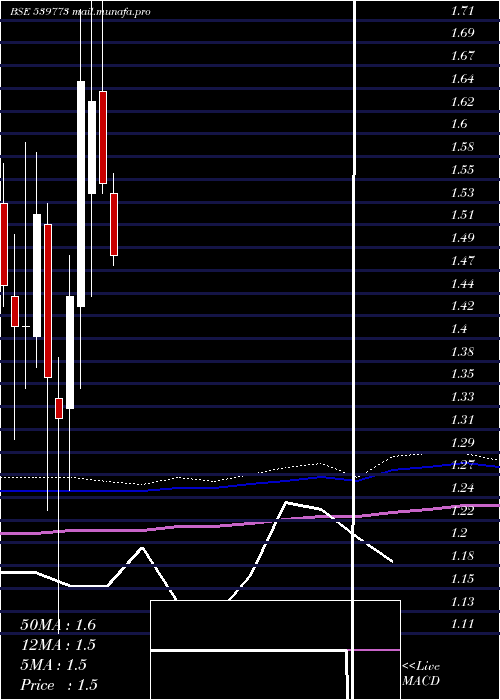Click the BSE 539773 mail.munafa.pro title text
This screenshot has width=500, height=700.
(80, 12)
